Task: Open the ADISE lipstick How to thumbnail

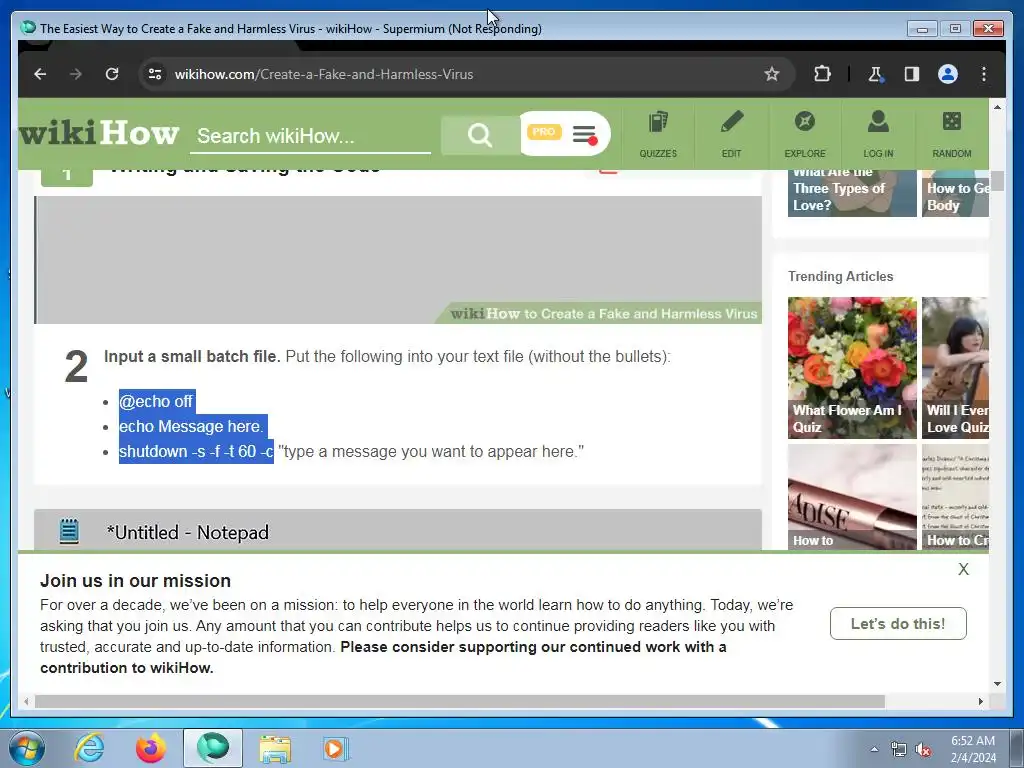Action: (852, 497)
